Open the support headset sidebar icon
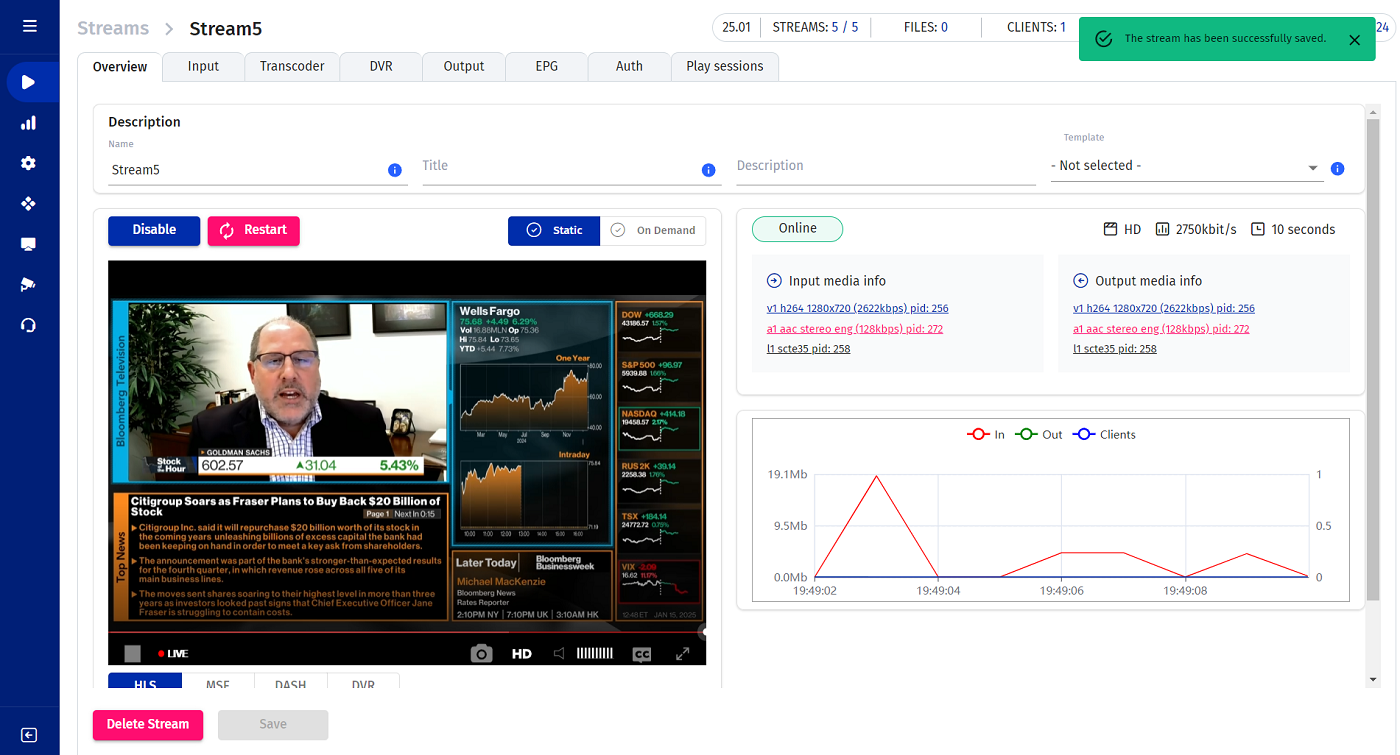The width and height of the screenshot is (1400, 755). [29, 325]
